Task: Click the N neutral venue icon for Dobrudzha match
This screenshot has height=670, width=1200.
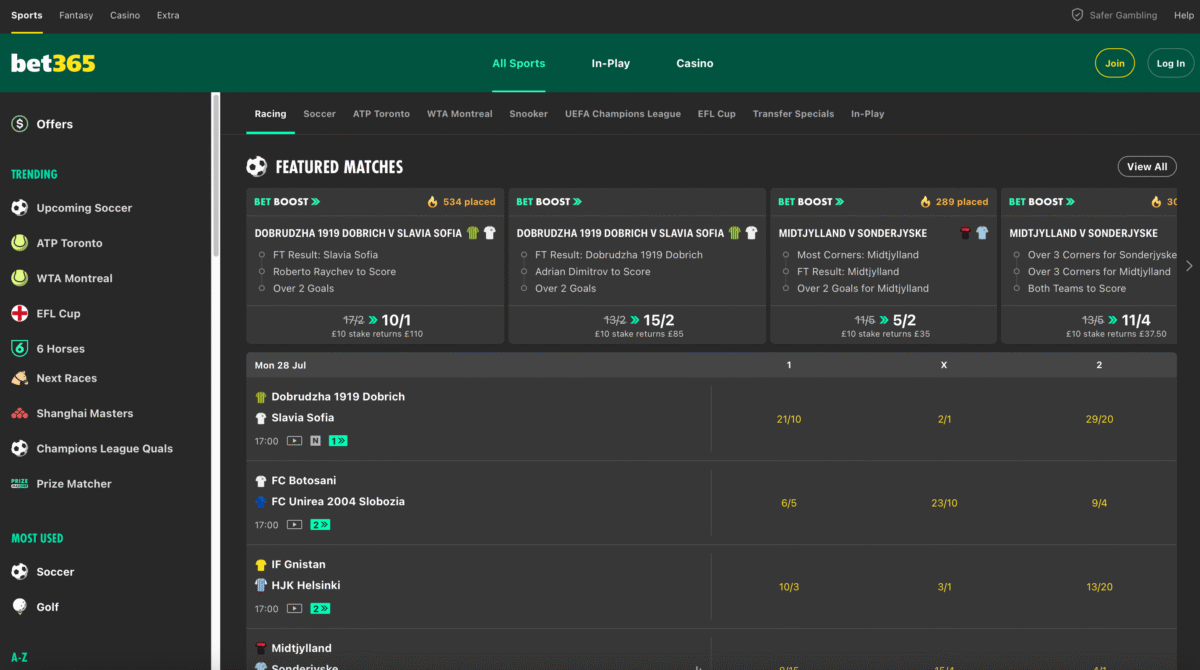Action: pos(315,440)
